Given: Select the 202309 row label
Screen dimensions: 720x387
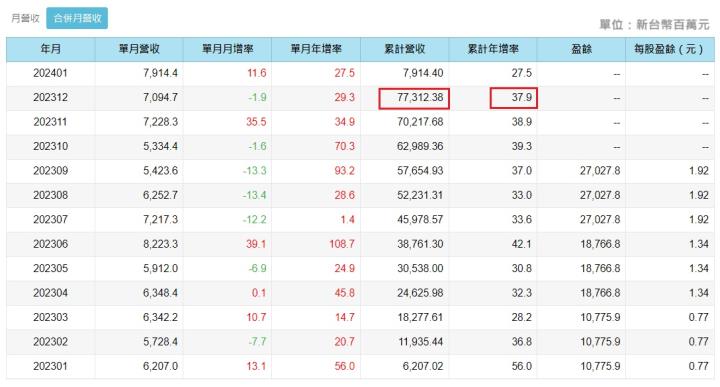Looking at the screenshot, I should 51,171.
